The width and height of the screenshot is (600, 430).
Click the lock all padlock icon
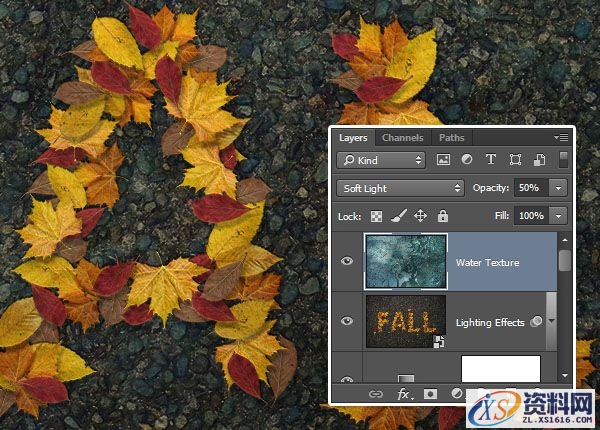[x=442, y=216]
